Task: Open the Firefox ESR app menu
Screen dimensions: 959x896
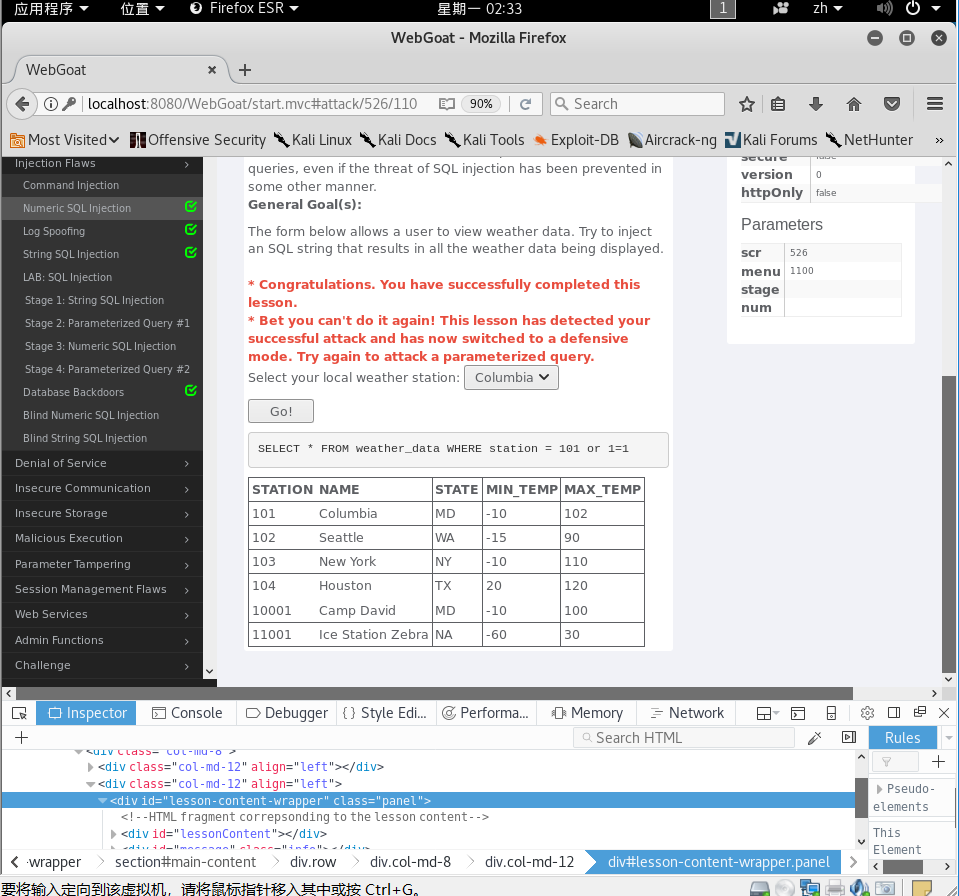Action: tap(244, 9)
